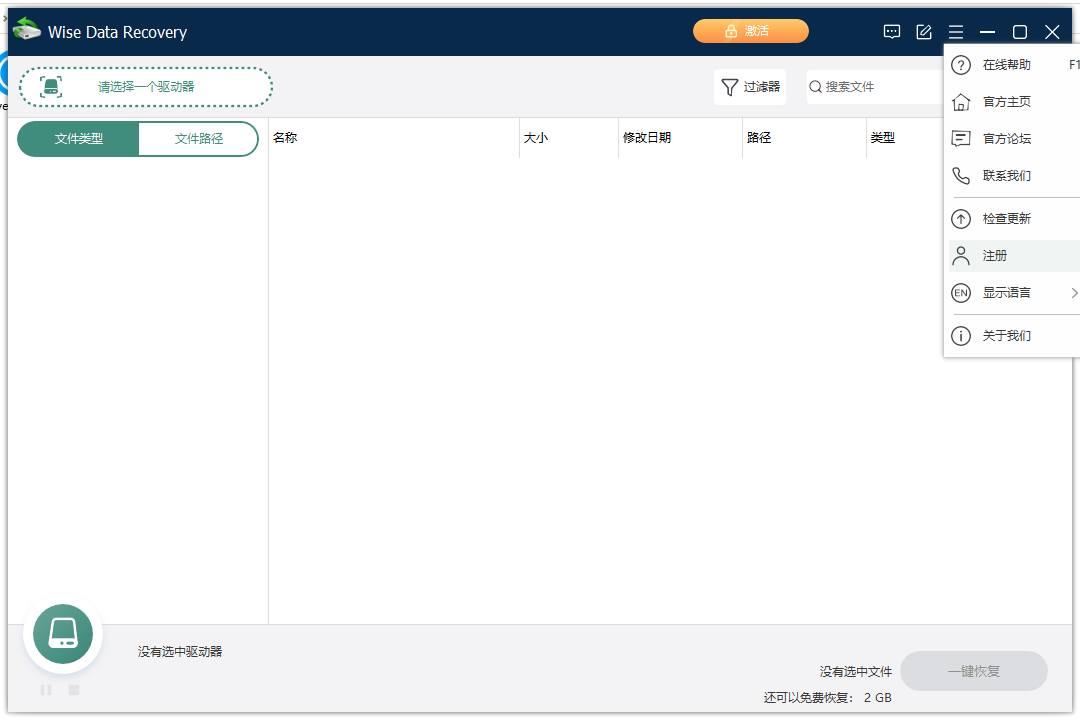
Task: Open the hamburger menu icon
Action: [956, 32]
